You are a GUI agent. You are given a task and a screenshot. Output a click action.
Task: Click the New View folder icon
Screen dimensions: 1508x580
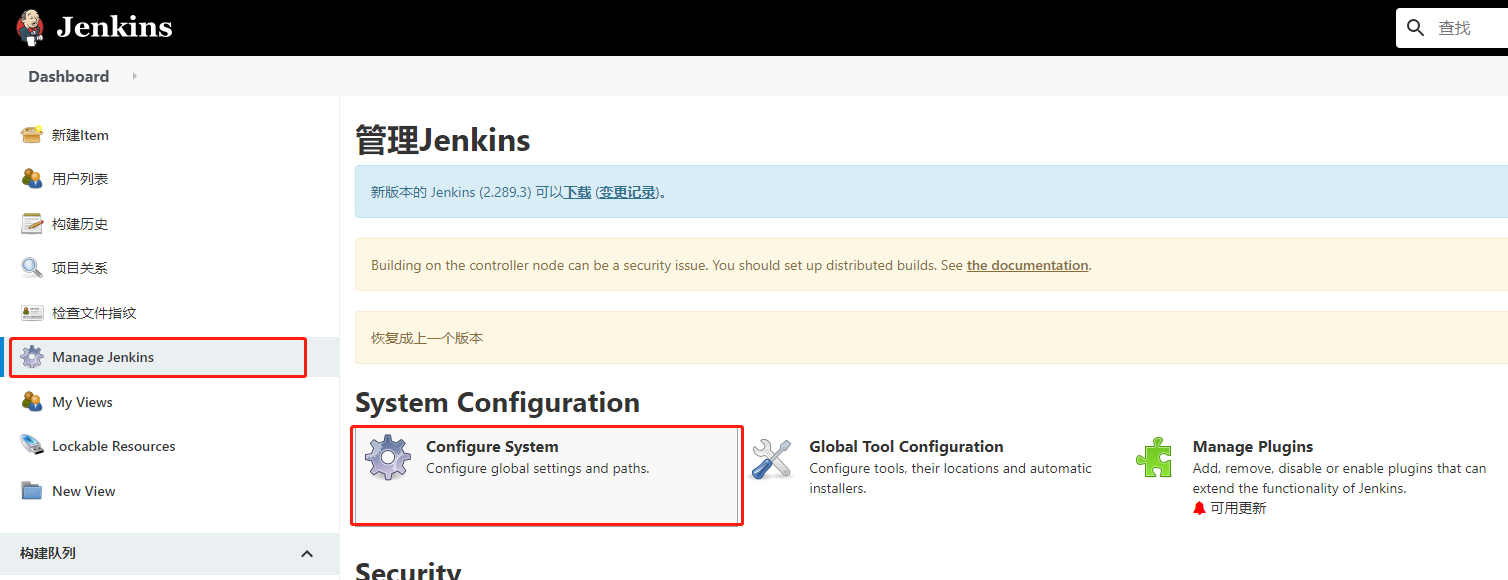pyautogui.click(x=32, y=491)
